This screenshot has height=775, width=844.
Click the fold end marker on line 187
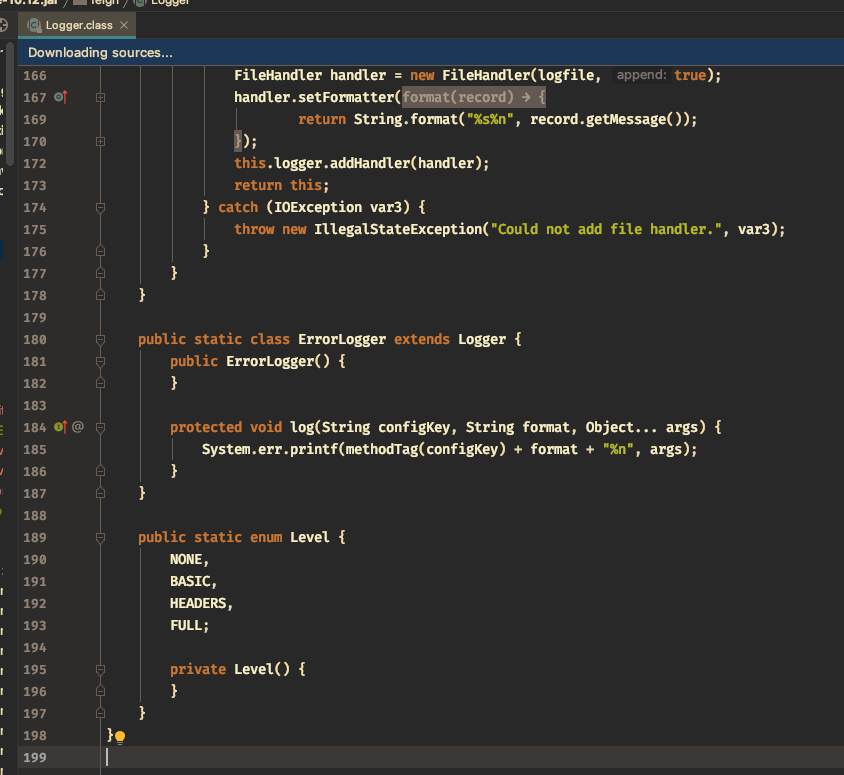point(100,494)
